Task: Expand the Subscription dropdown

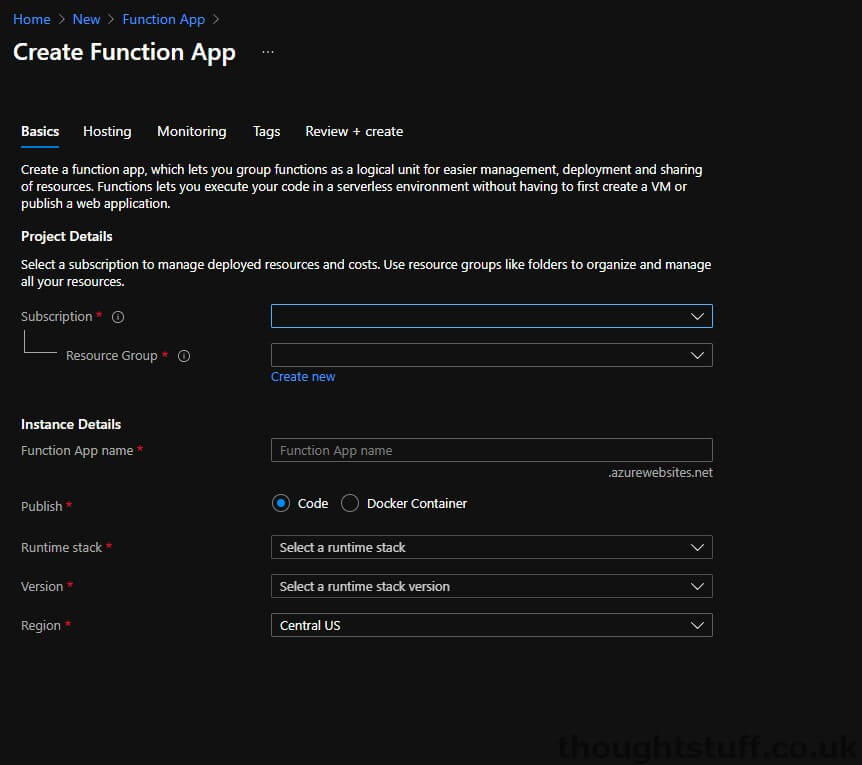Action: [x=491, y=316]
